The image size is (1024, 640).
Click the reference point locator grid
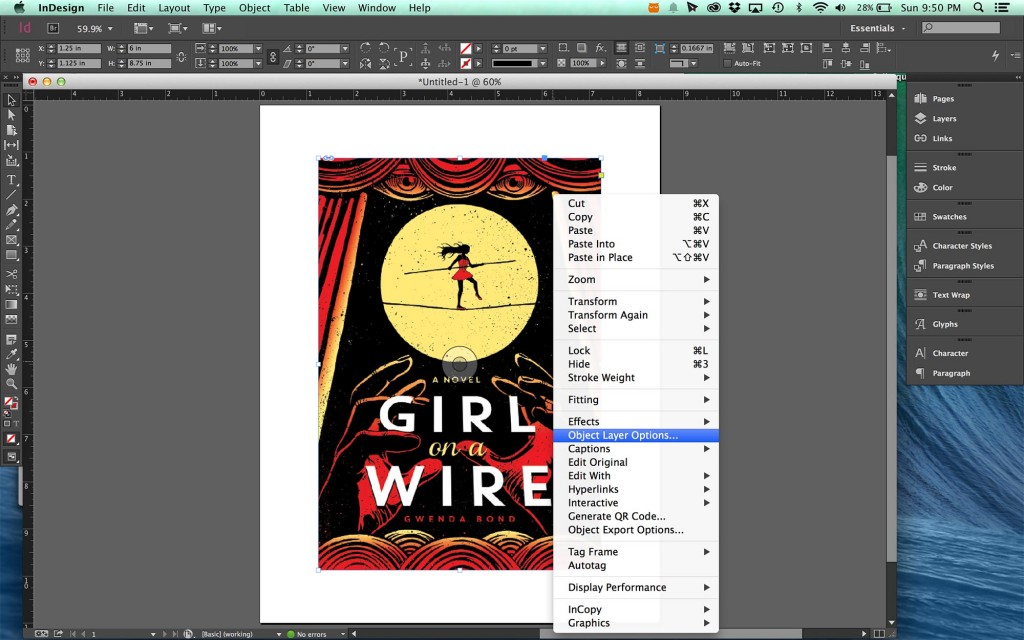click(x=22, y=56)
